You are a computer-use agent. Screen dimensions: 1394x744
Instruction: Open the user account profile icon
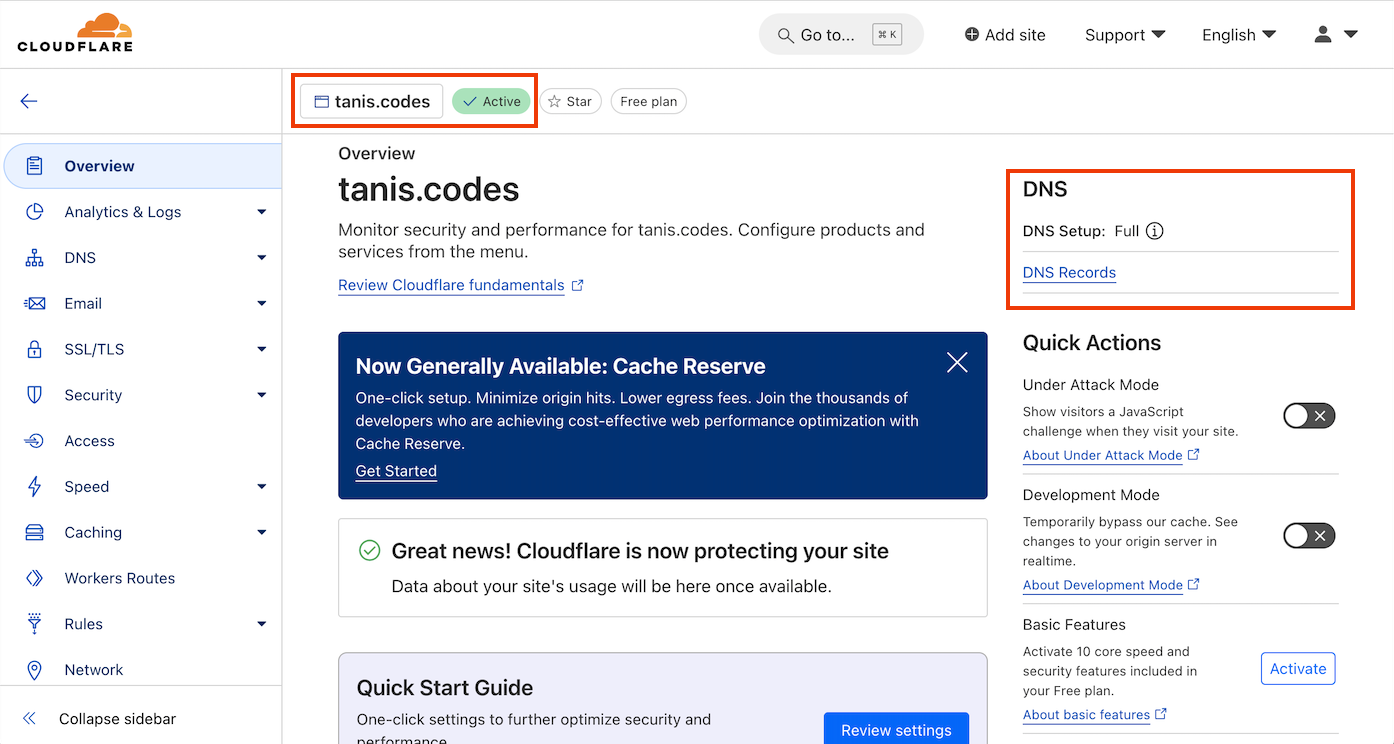(x=1323, y=35)
